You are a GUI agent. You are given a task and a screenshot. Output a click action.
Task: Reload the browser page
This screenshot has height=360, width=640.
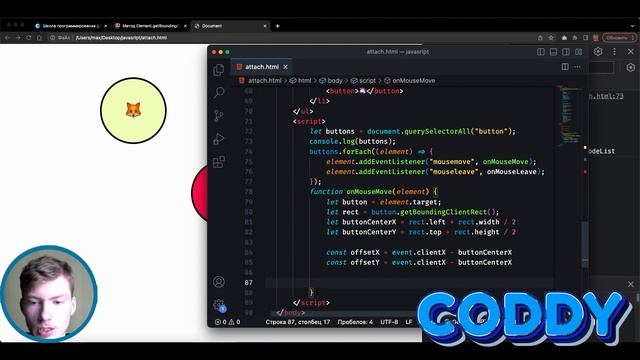tap(29, 38)
